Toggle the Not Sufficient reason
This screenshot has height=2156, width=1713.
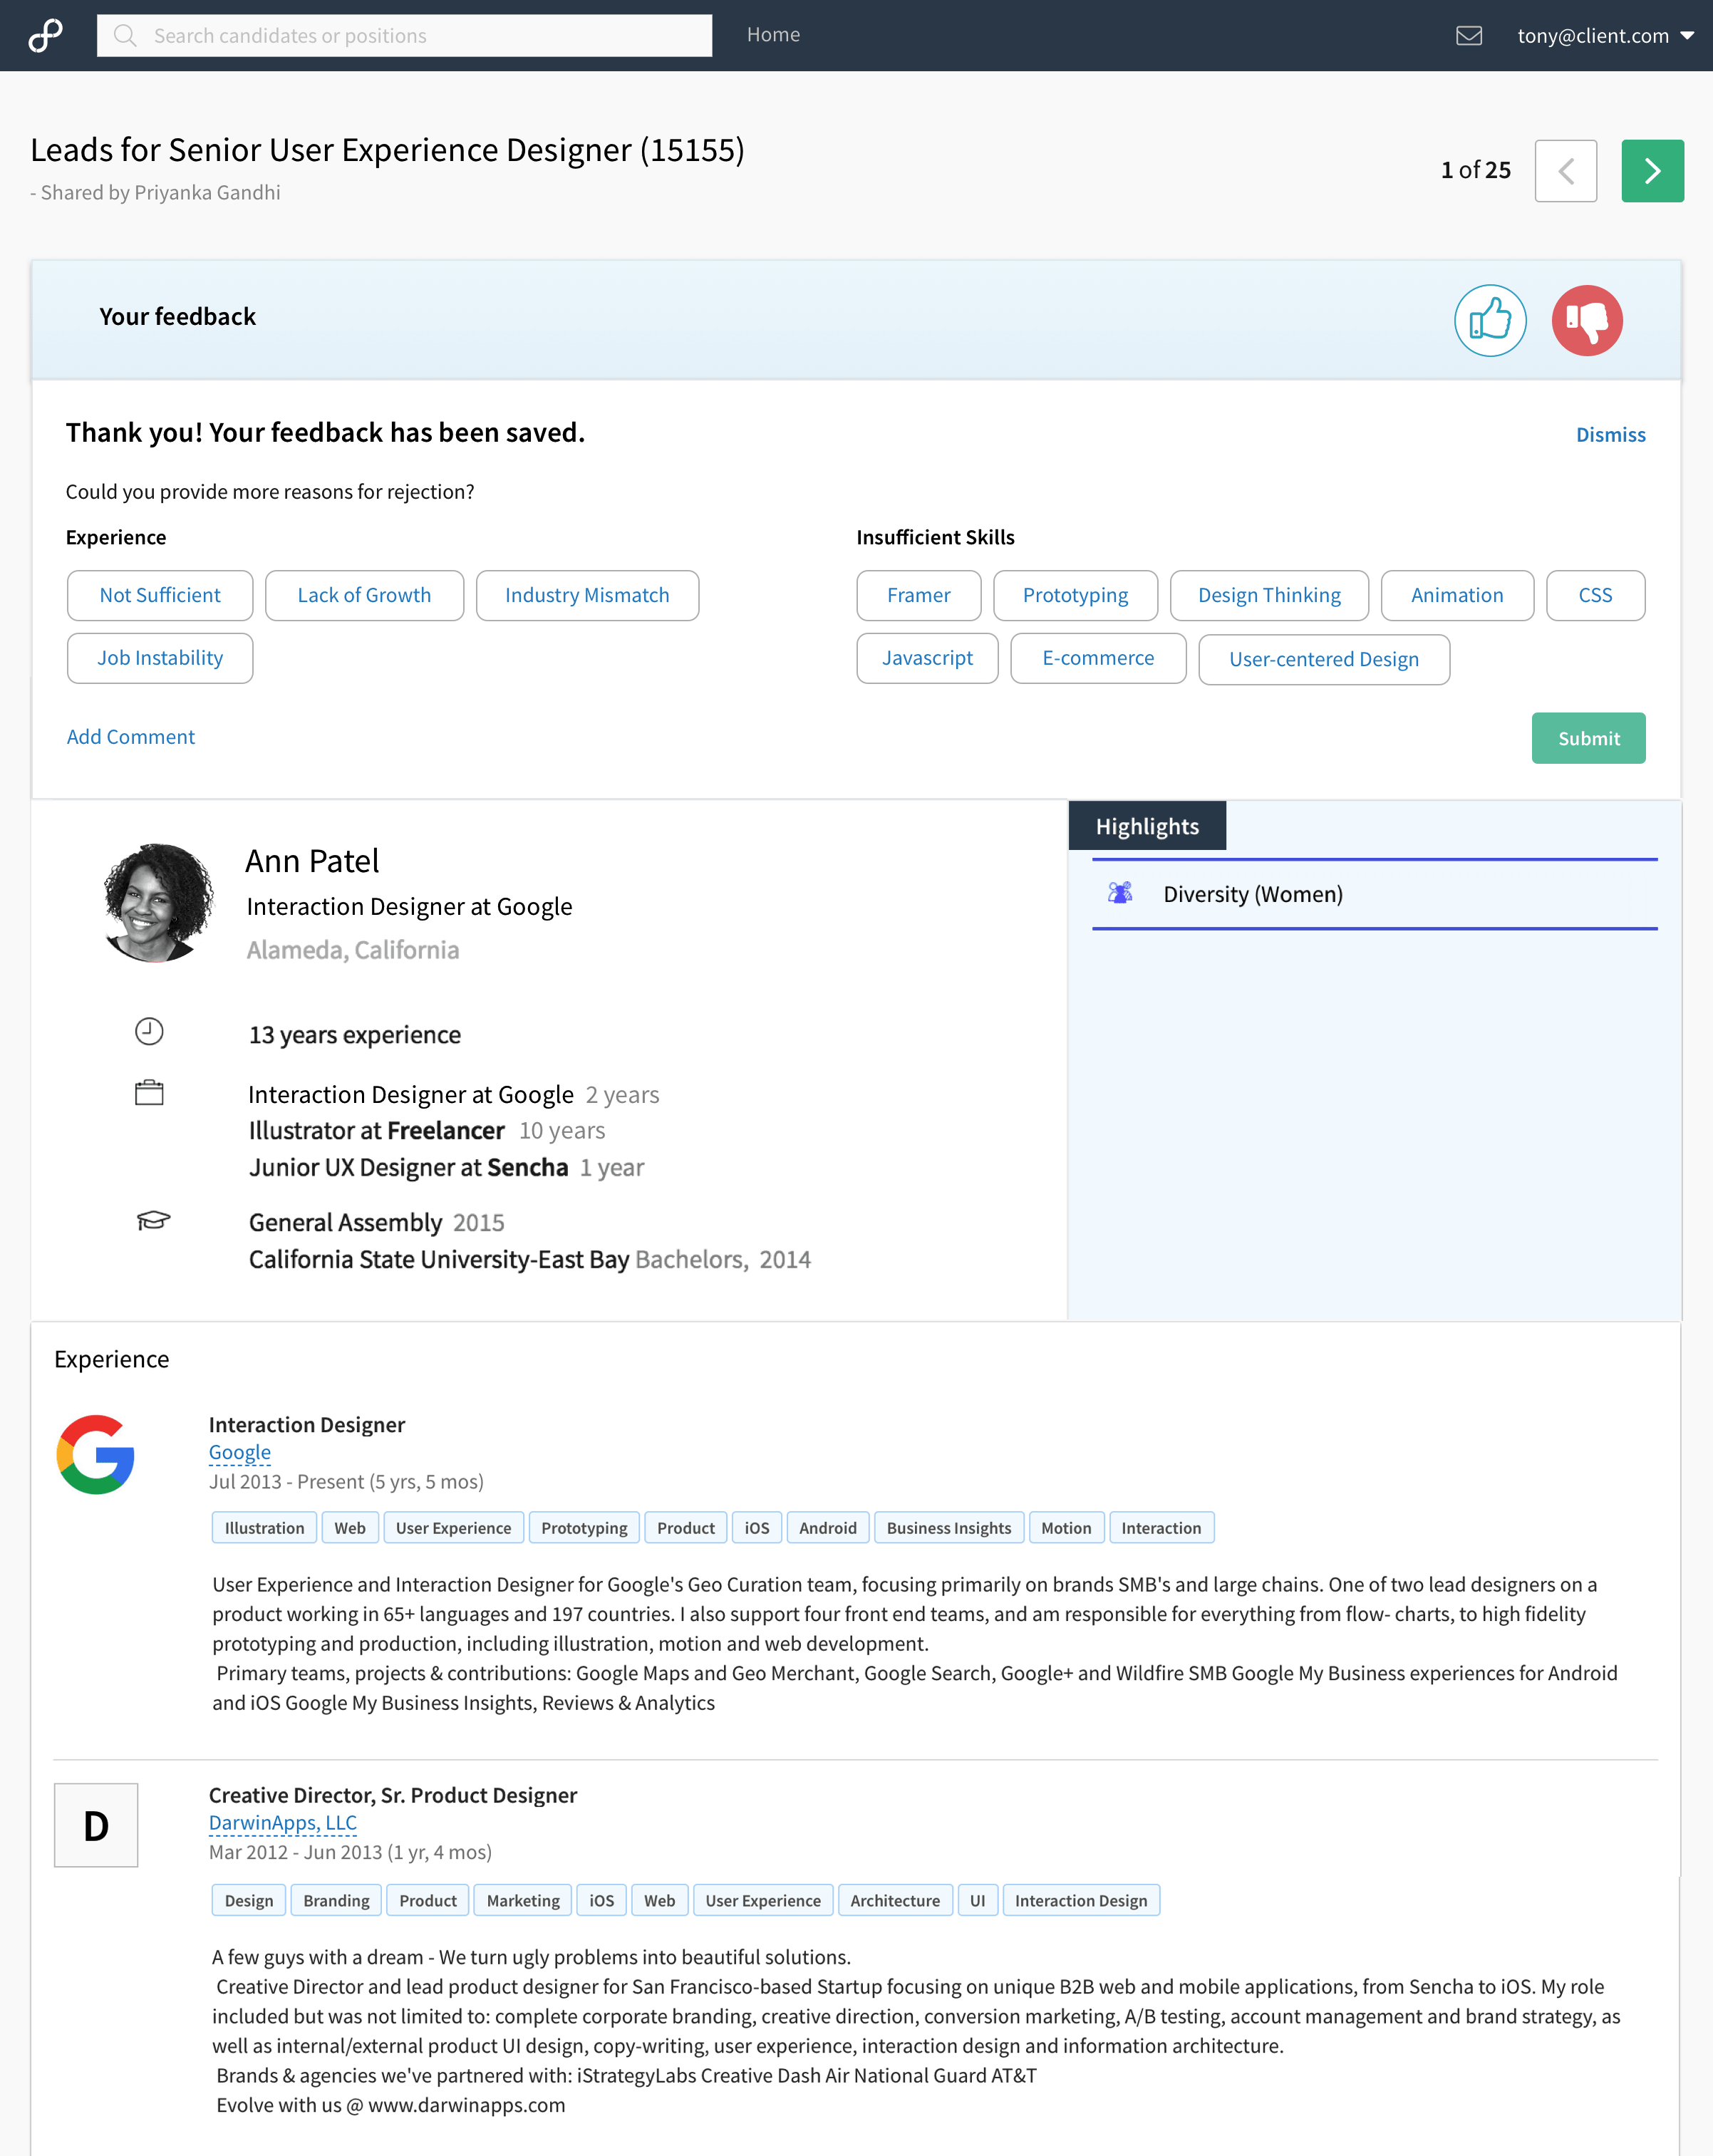click(160, 595)
